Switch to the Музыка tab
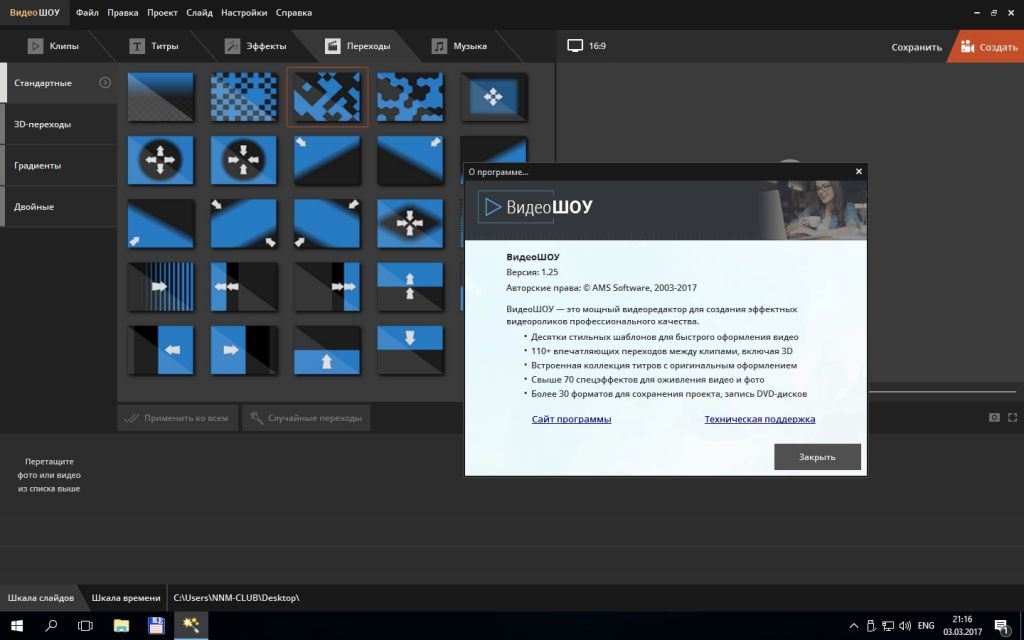1024x640 pixels. click(459, 46)
